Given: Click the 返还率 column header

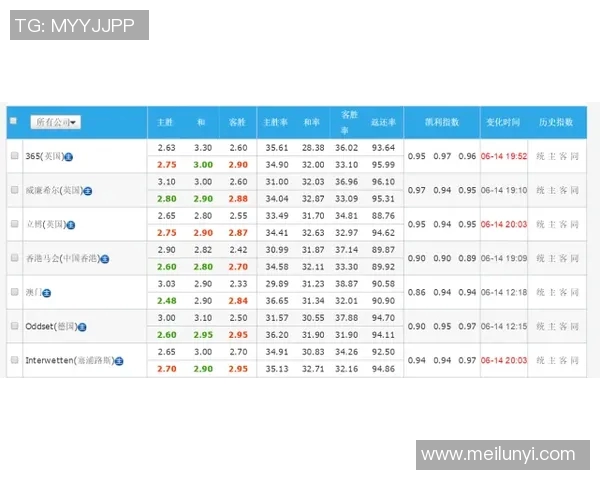Looking at the screenshot, I should click(385, 122).
